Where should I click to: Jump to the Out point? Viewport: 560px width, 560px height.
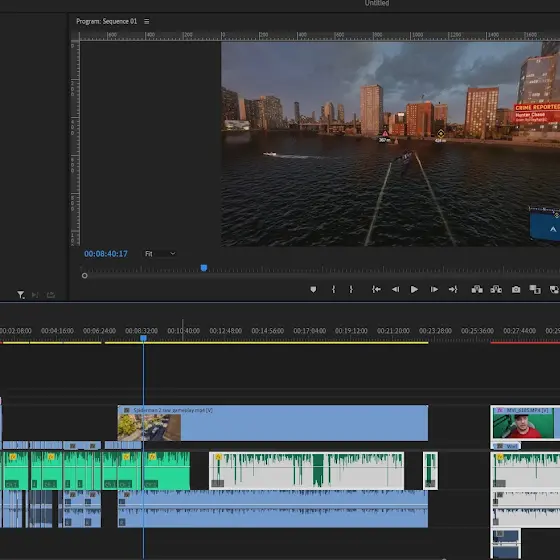[x=453, y=289]
